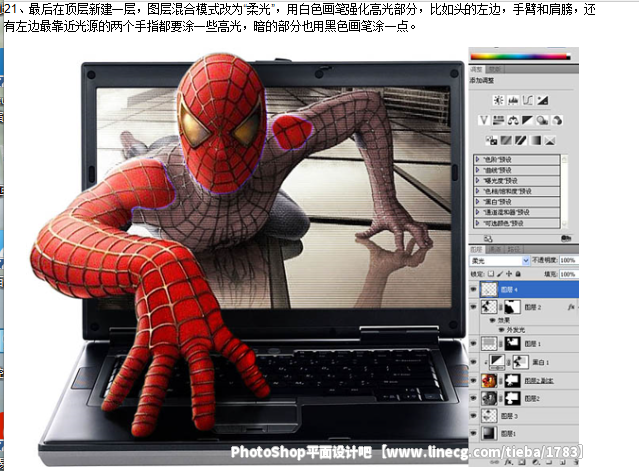Screen dimensions: 639x471
Task: Add a Vibrance adjustment
Action: coord(484,120)
